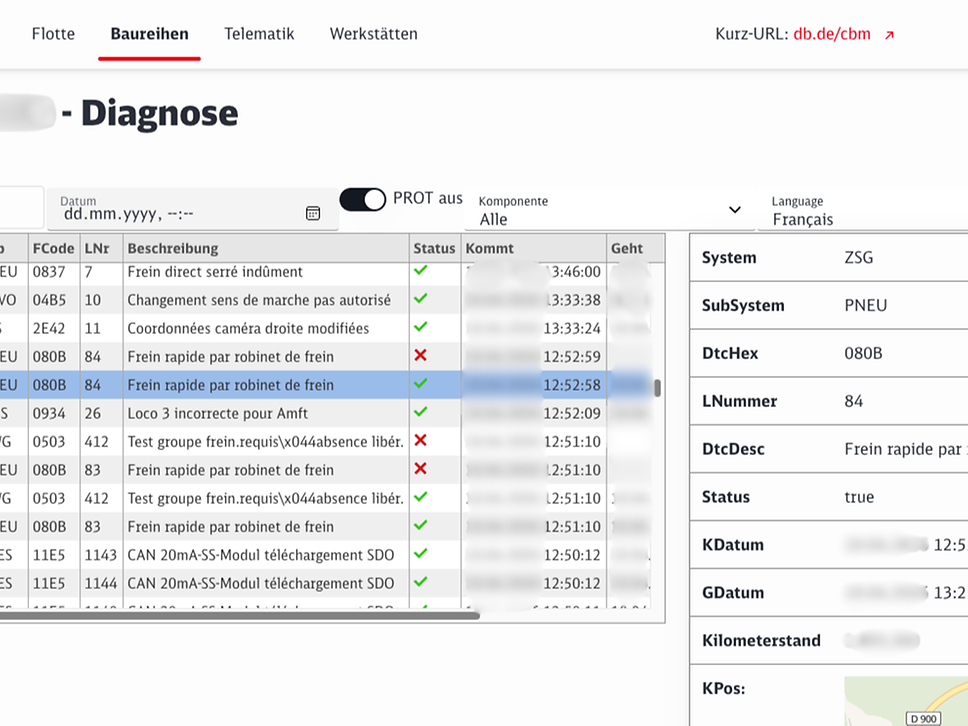Click green check status at 12:52:58 row
Viewport: 968px width, 726px height.
coord(420,384)
